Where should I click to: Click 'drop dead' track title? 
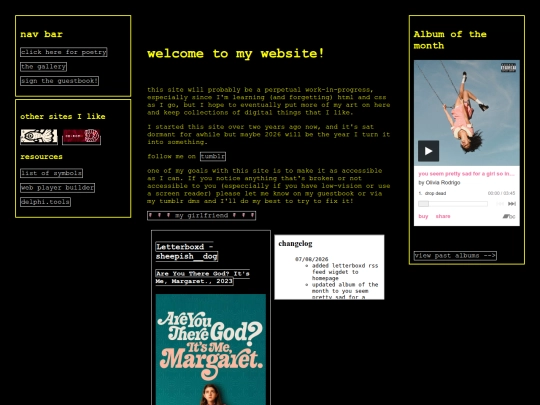click(x=435, y=193)
